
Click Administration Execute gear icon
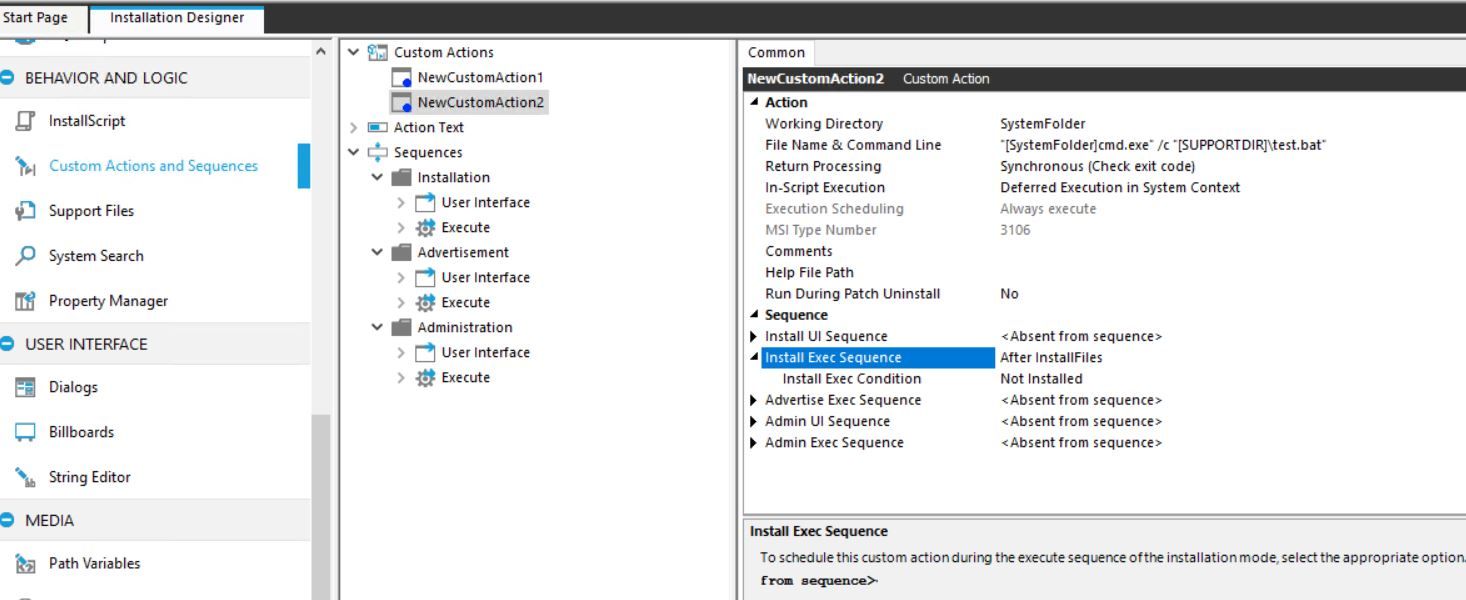[x=426, y=377]
